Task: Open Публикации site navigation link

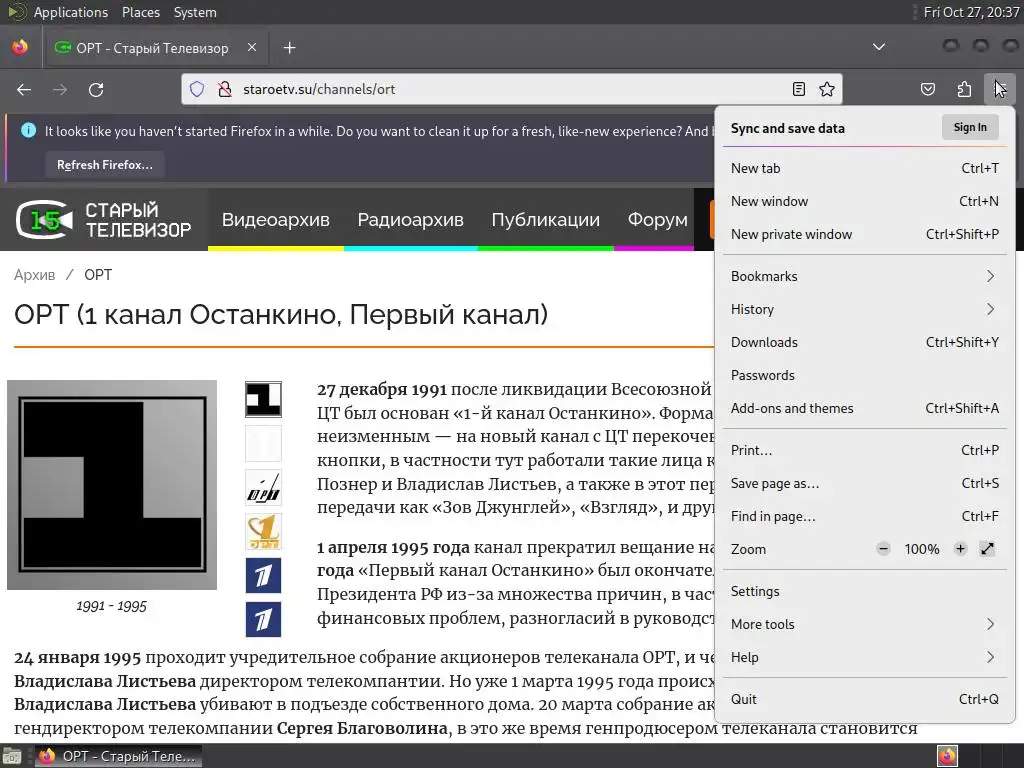Action: [x=545, y=219]
